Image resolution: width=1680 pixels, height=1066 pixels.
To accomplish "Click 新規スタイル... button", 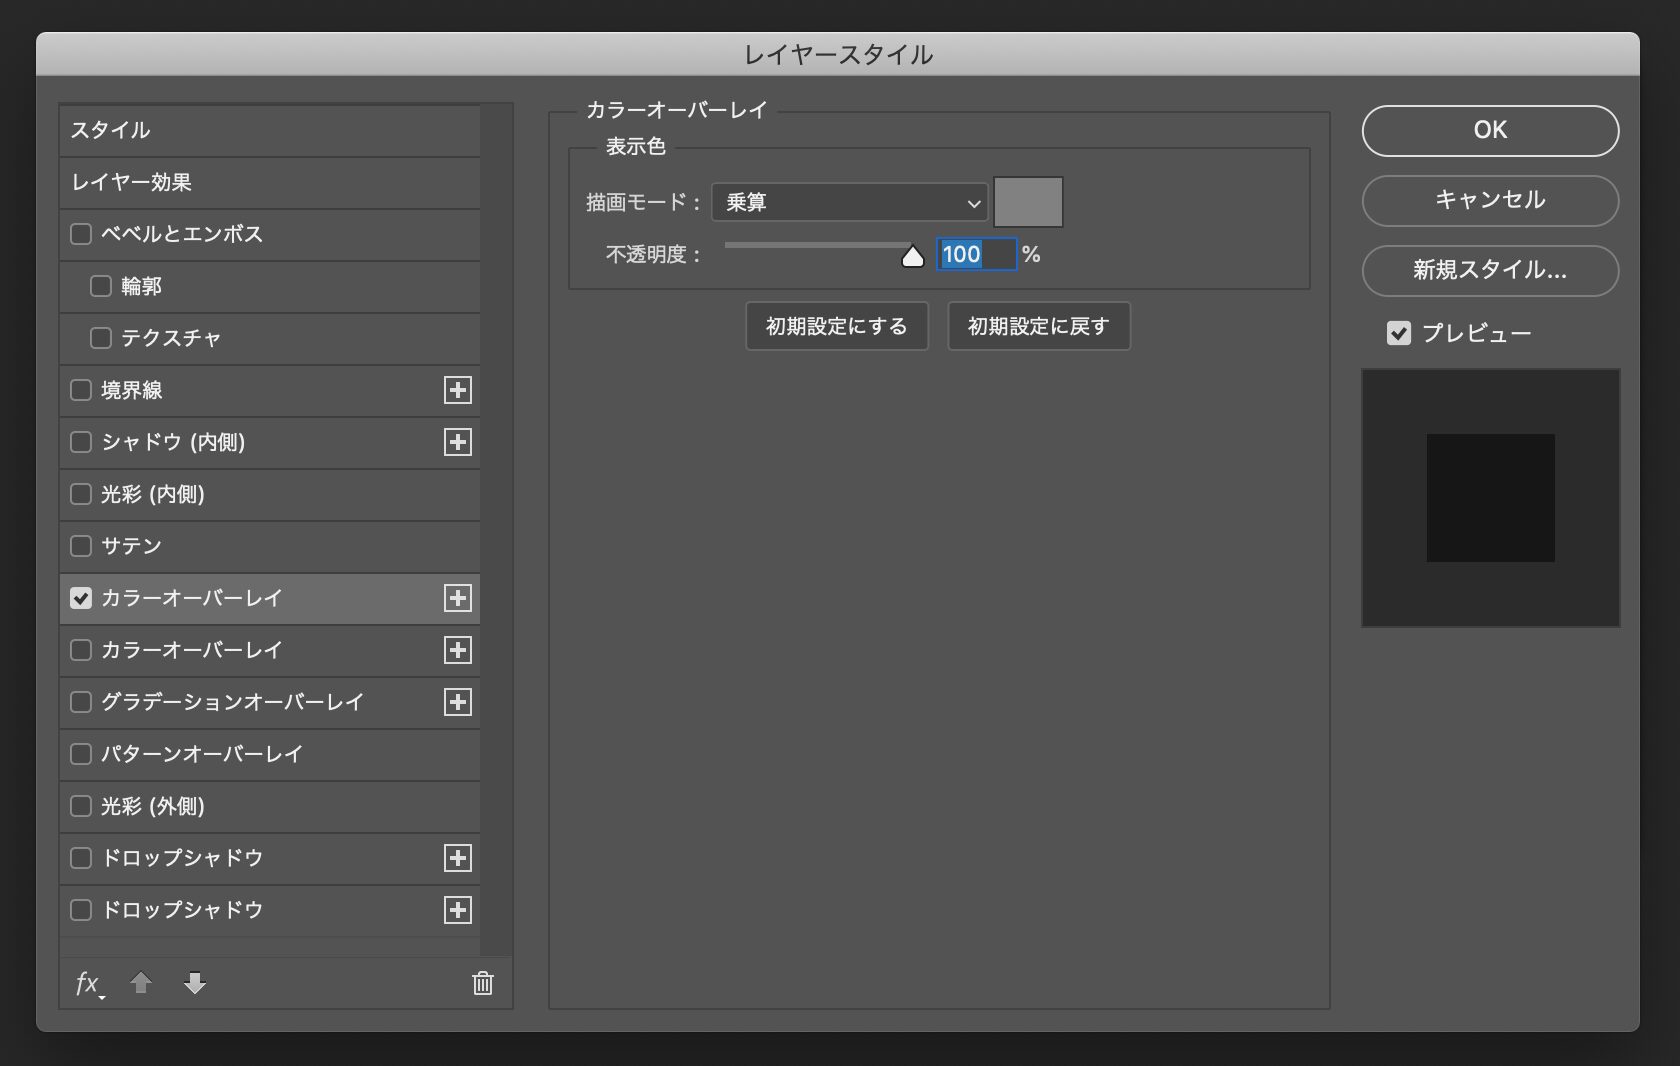I will [1490, 270].
